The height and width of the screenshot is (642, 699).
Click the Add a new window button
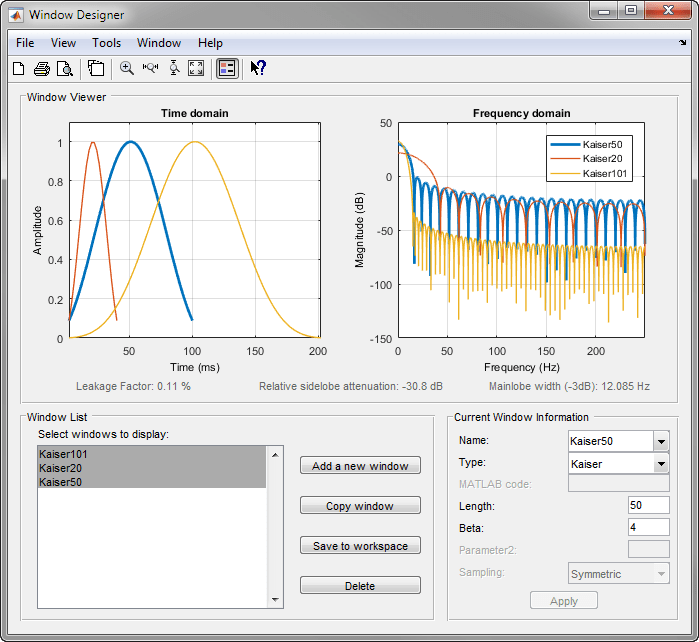click(x=360, y=466)
